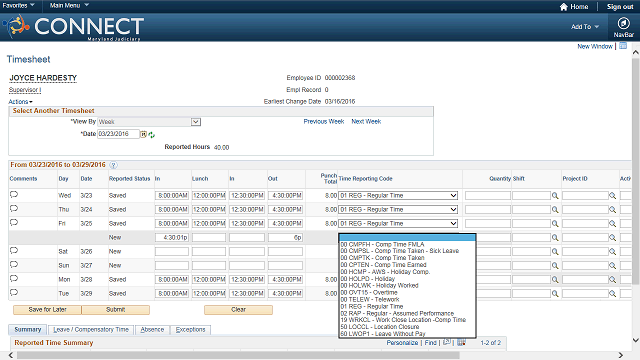Look up Shift for Thu 3/24 row
Image resolution: width=640 pixels, height=360 pixels.
555,210
